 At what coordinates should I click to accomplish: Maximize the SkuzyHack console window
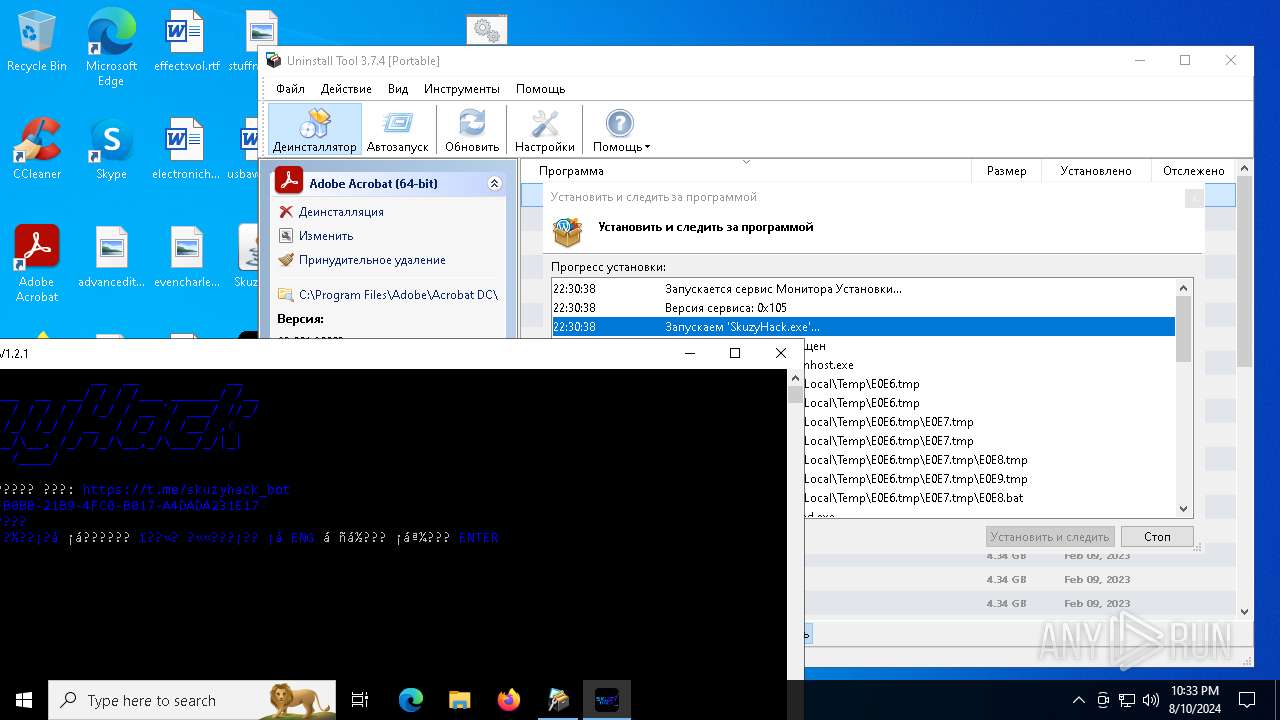coord(735,353)
